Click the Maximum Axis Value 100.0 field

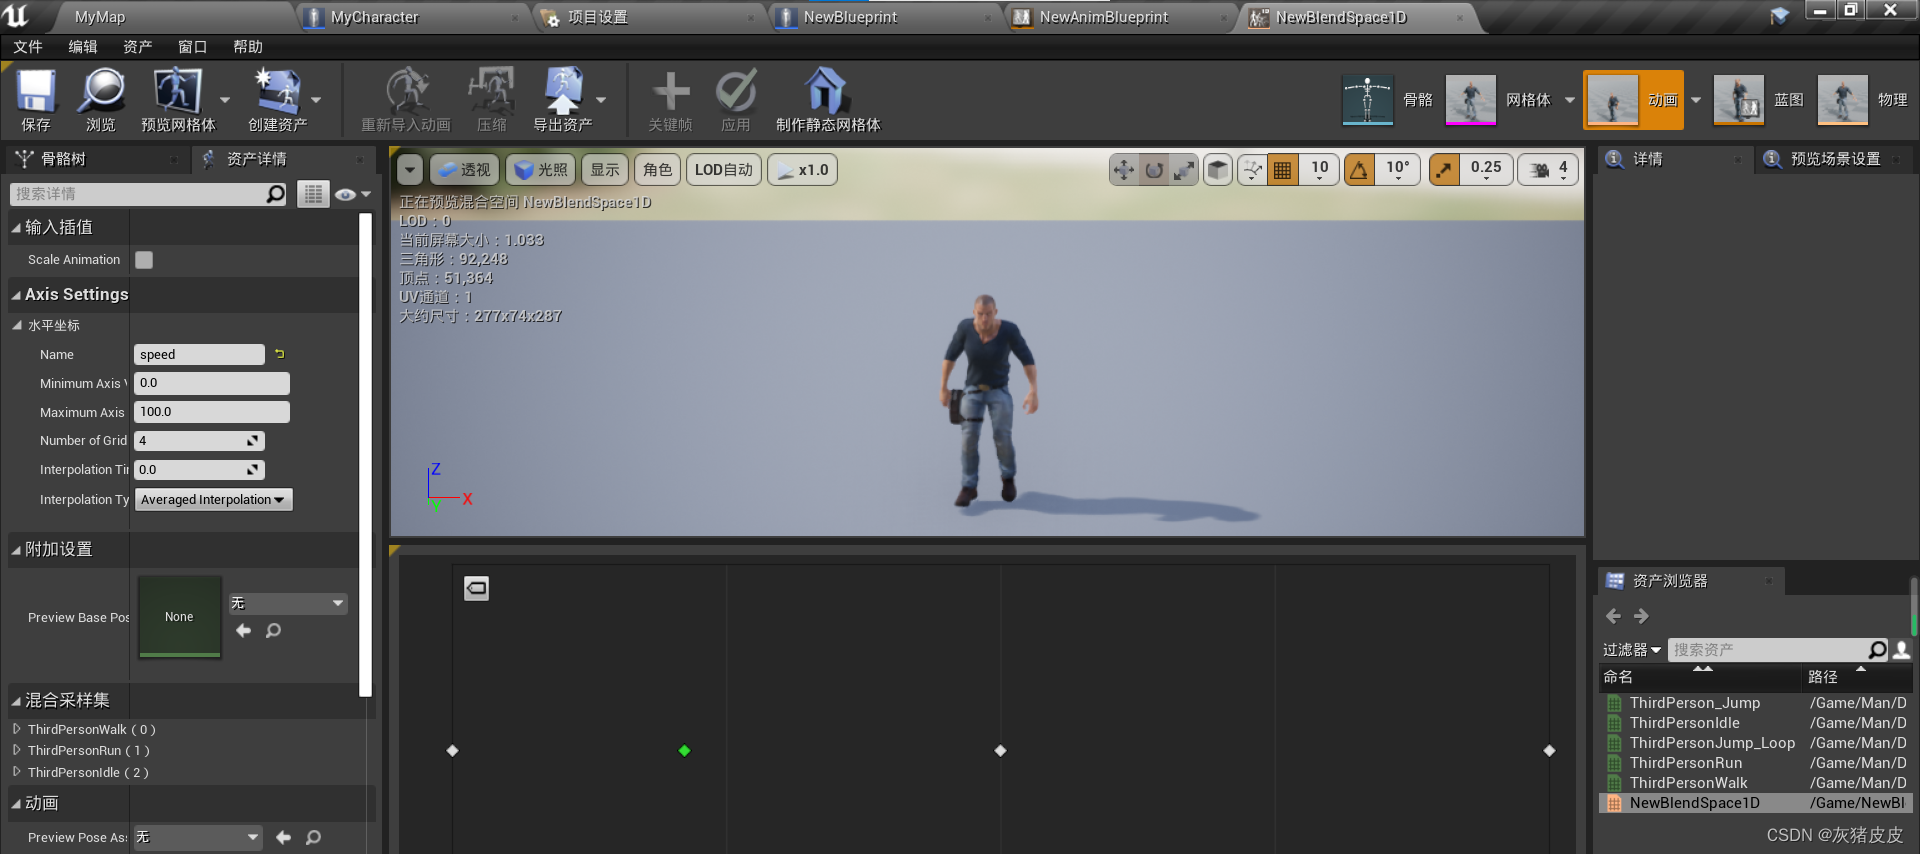point(212,412)
